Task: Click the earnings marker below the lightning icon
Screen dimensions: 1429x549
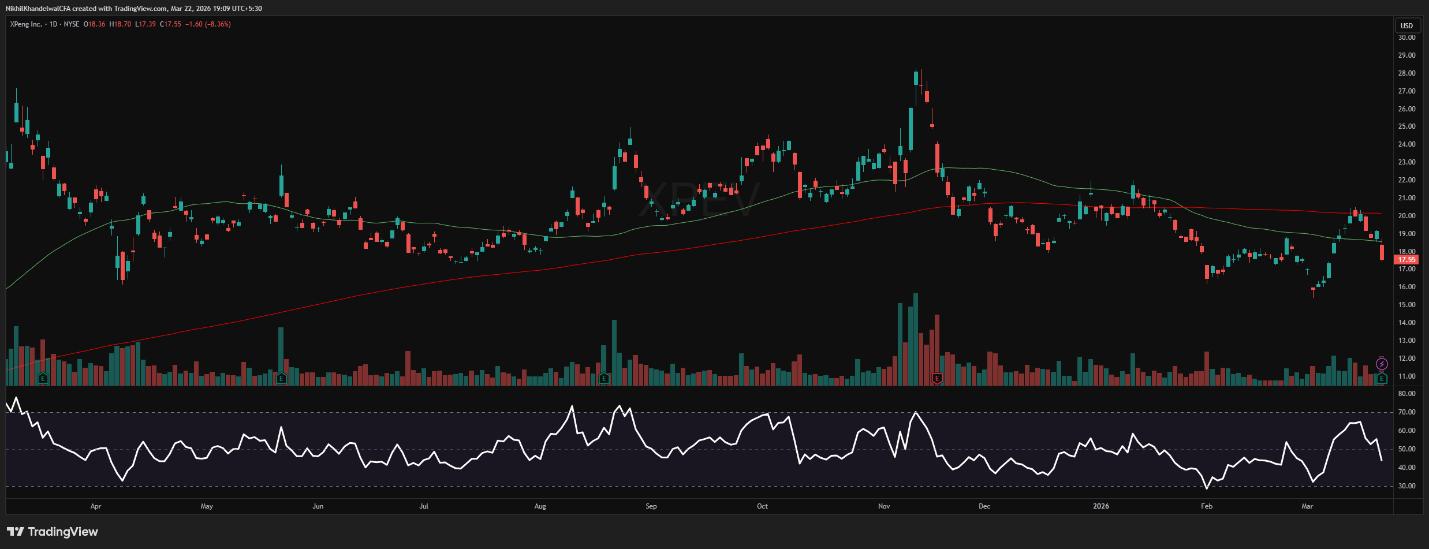Action: point(1381,379)
